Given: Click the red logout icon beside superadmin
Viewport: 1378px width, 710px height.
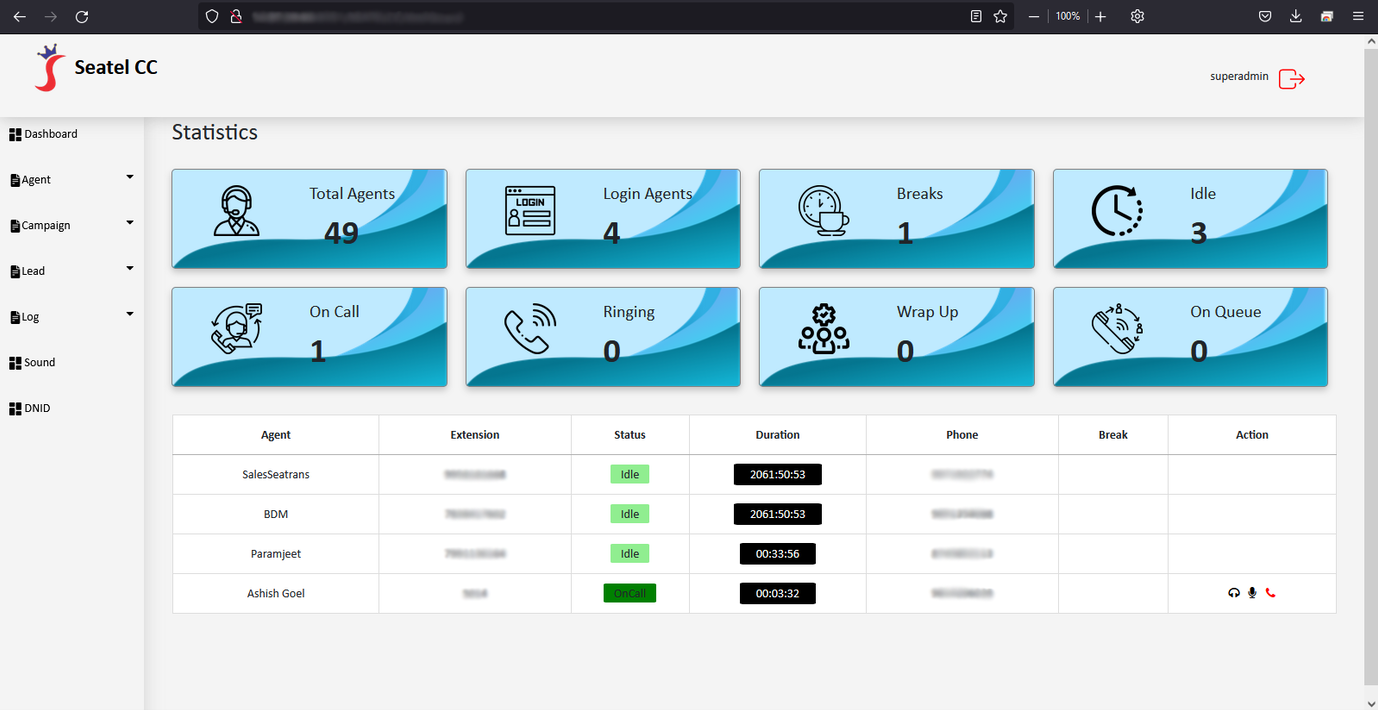Looking at the screenshot, I should [x=1292, y=79].
